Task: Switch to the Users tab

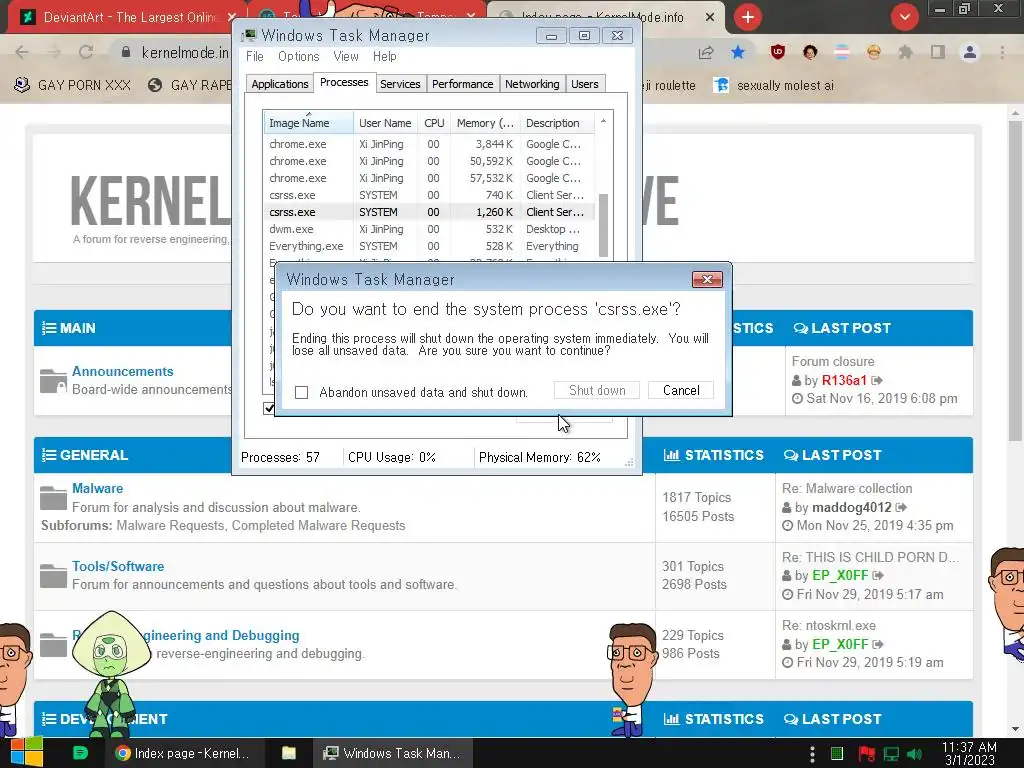Action: click(584, 84)
